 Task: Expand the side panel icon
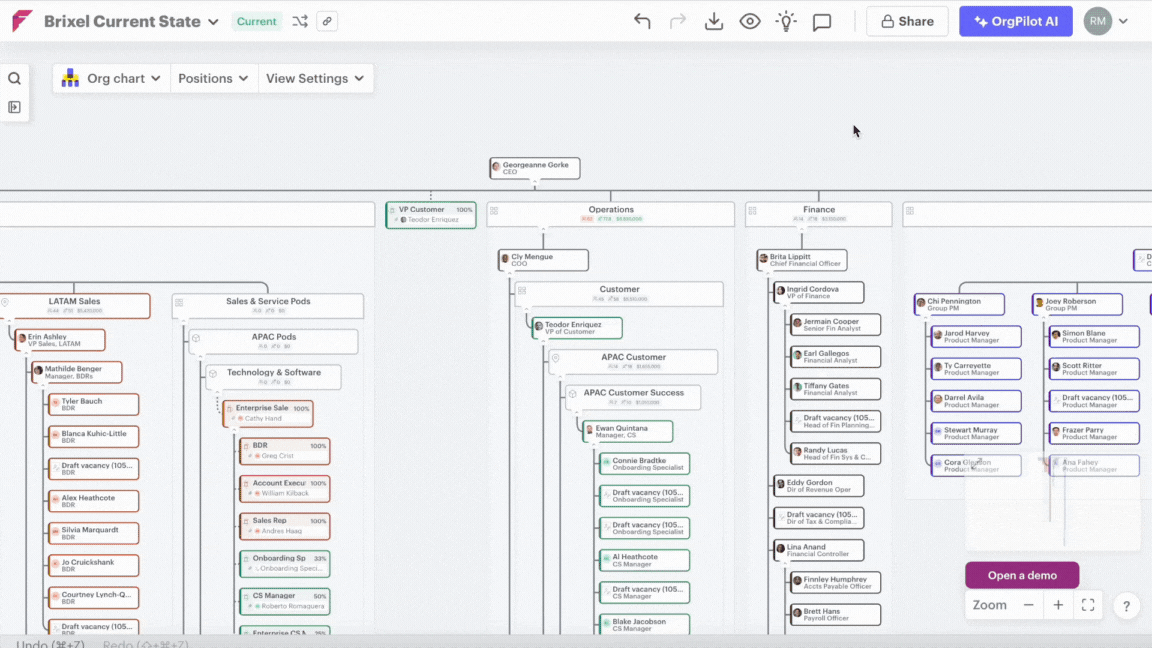(x=15, y=107)
